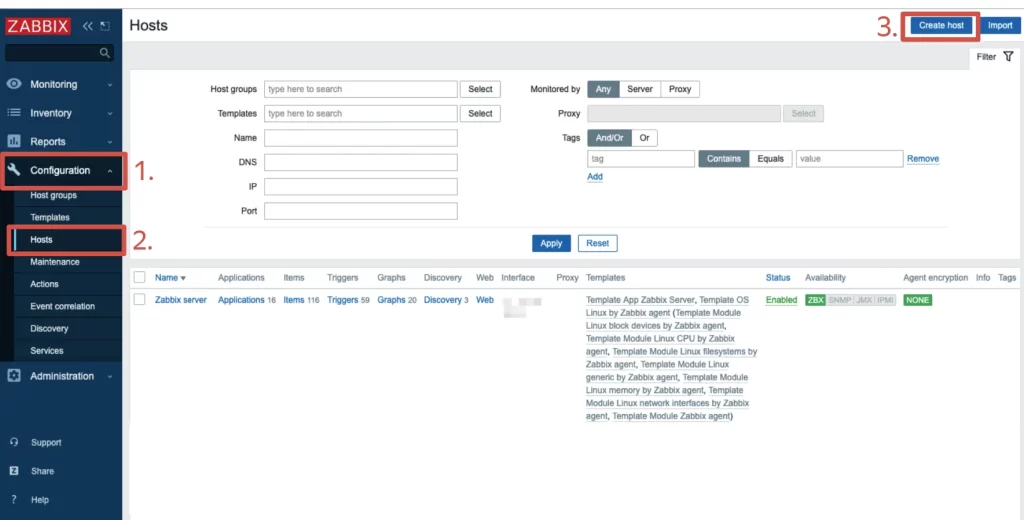Open Zabbix server Items link
This screenshot has width=1024, height=520.
[x=294, y=300]
